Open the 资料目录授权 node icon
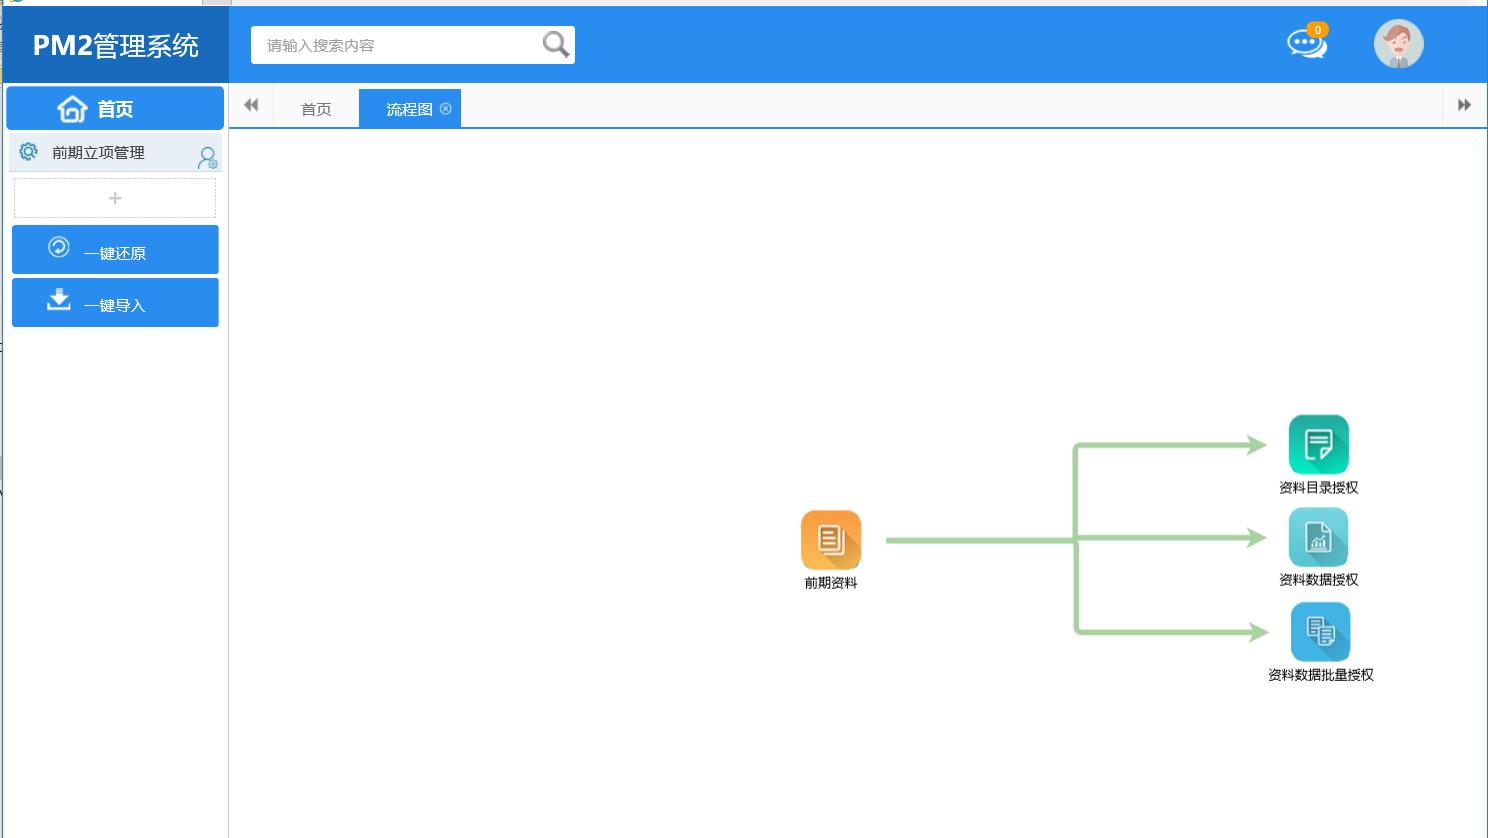Viewport: 1488px width, 838px height. pyautogui.click(x=1318, y=445)
